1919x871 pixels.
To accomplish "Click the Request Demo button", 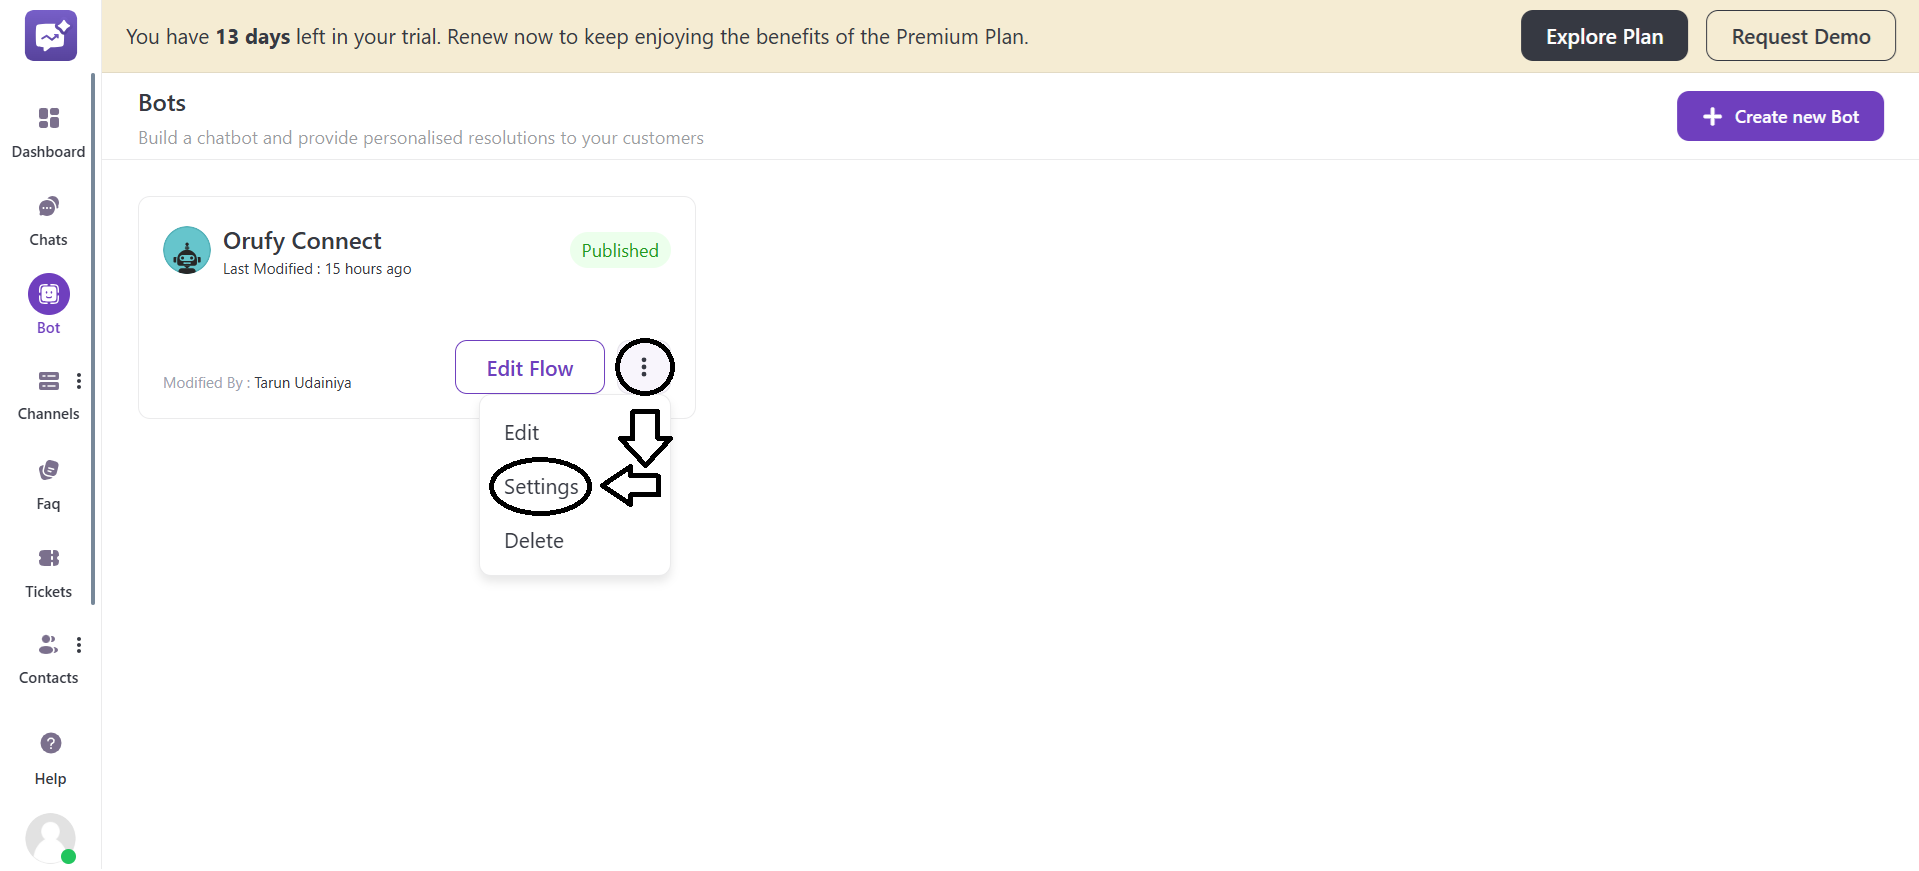I will (x=1800, y=35).
